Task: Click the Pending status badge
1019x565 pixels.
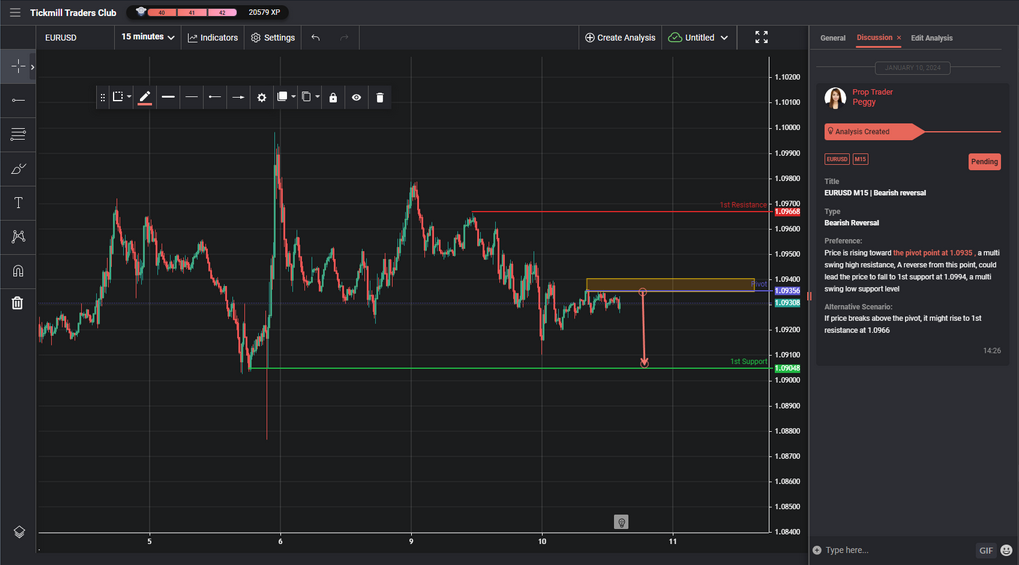Action: (984, 162)
